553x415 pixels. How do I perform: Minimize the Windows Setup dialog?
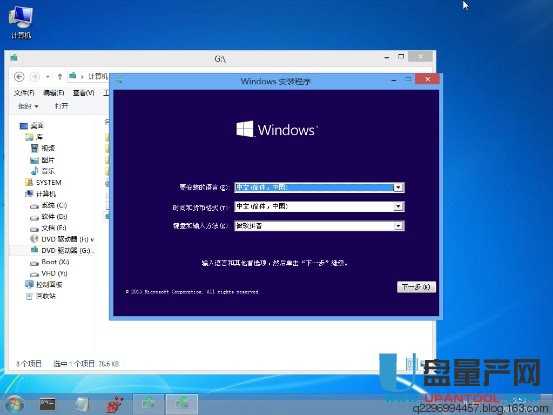point(394,80)
